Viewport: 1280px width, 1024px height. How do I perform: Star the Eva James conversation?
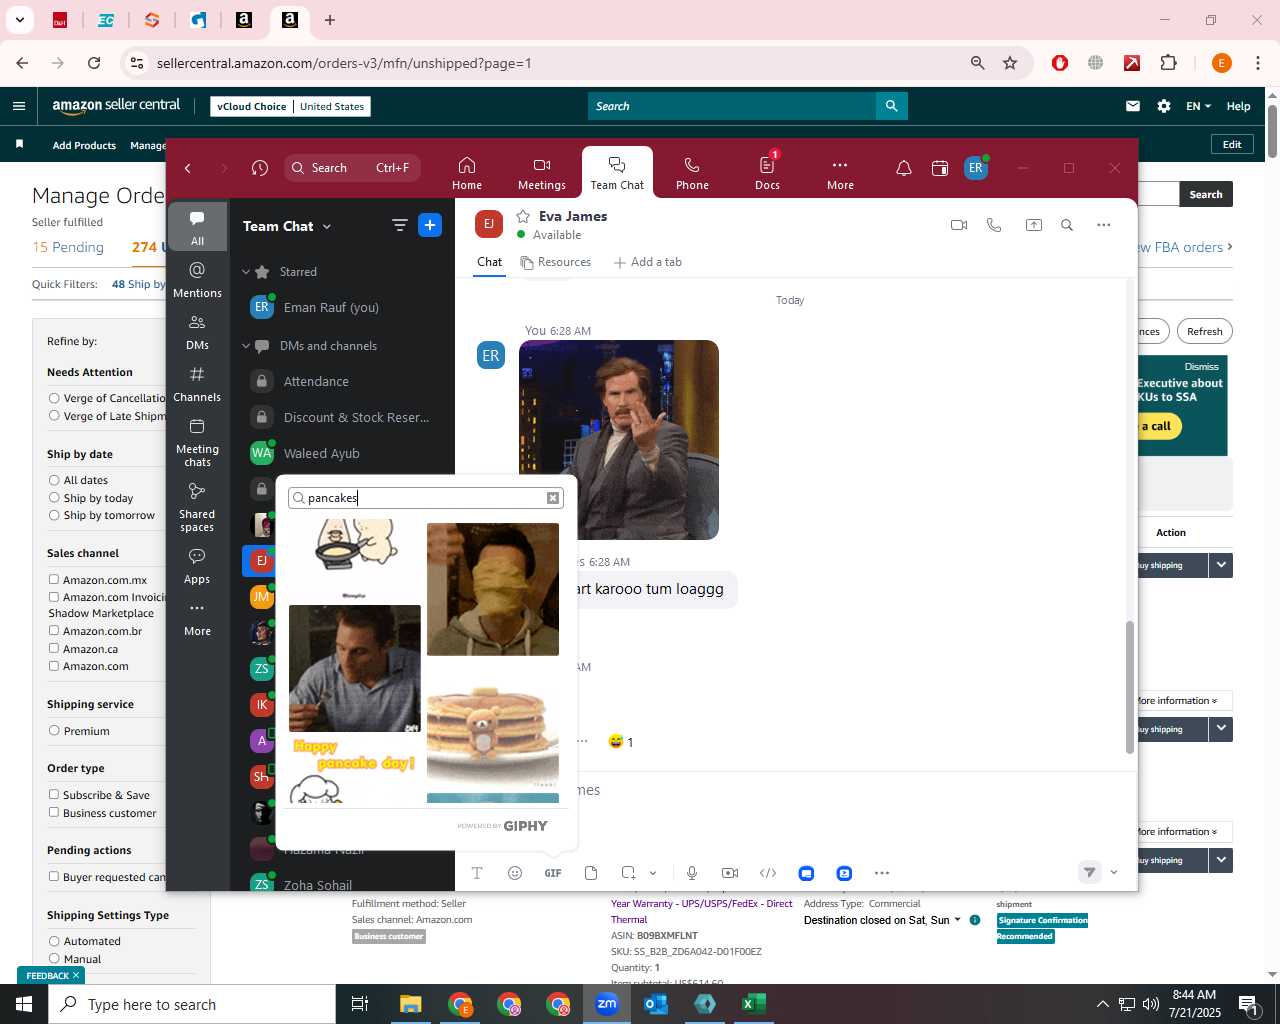[x=523, y=216]
